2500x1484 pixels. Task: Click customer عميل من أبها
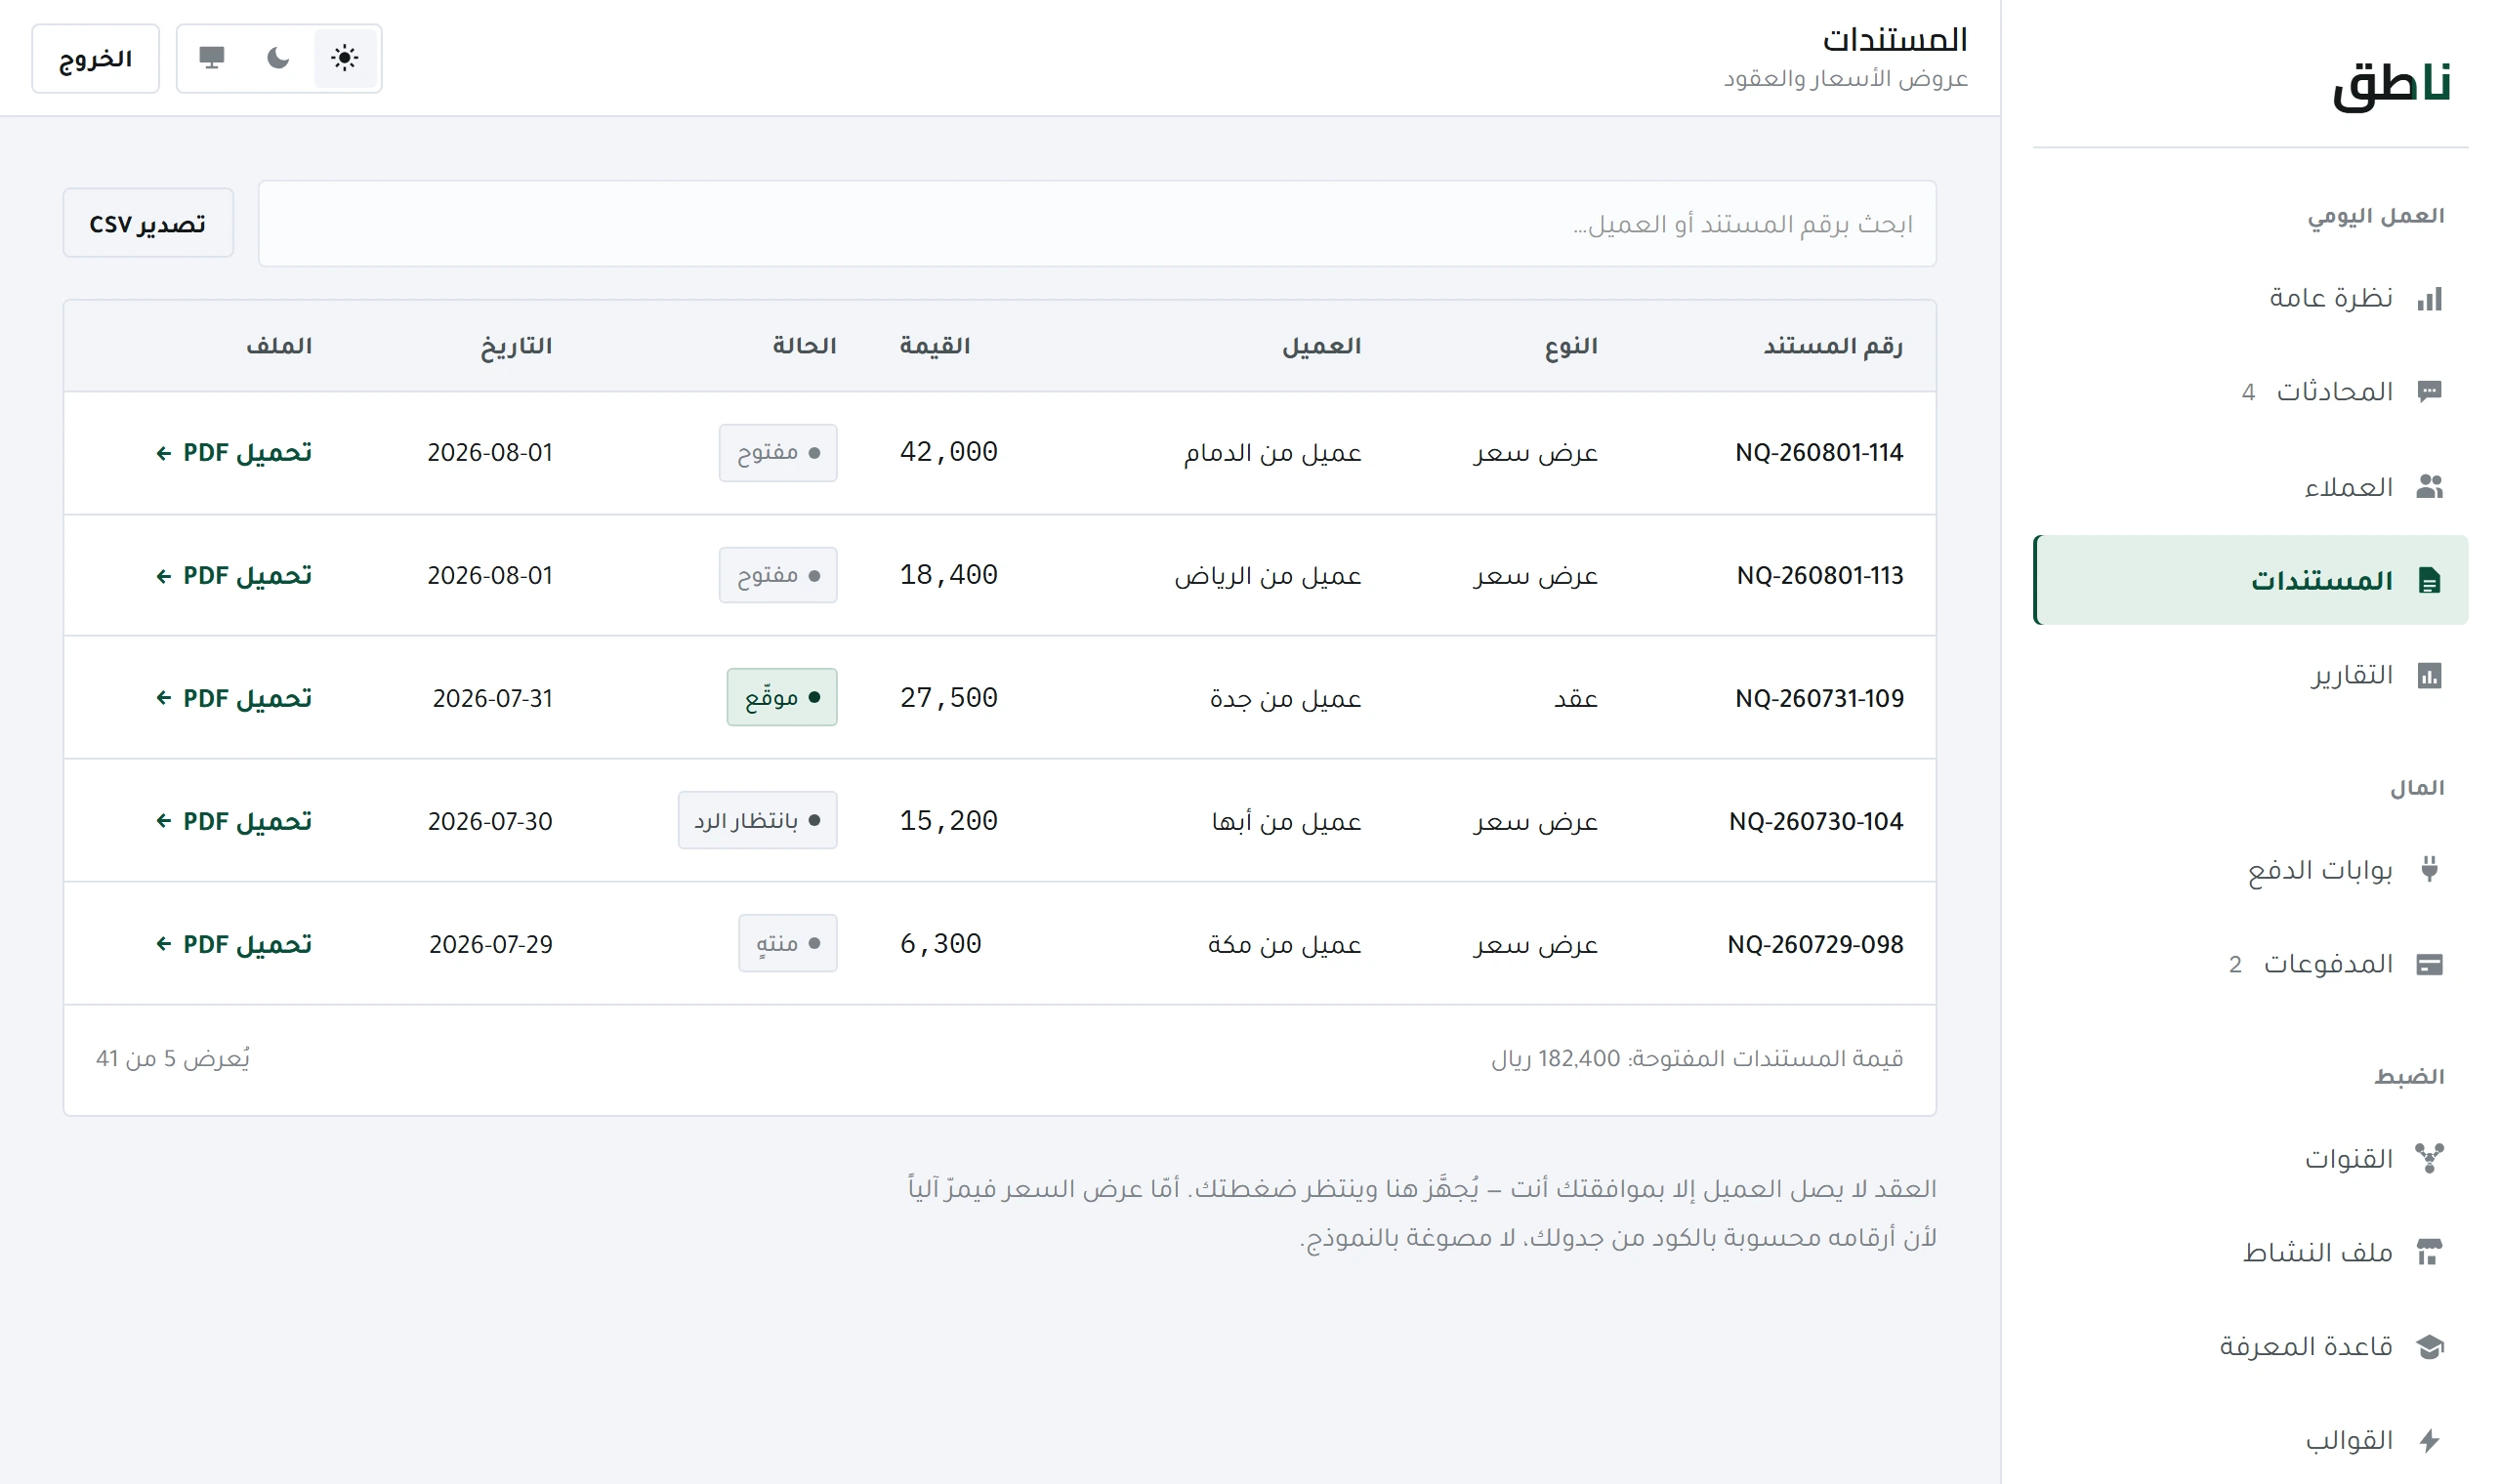coord(1287,821)
